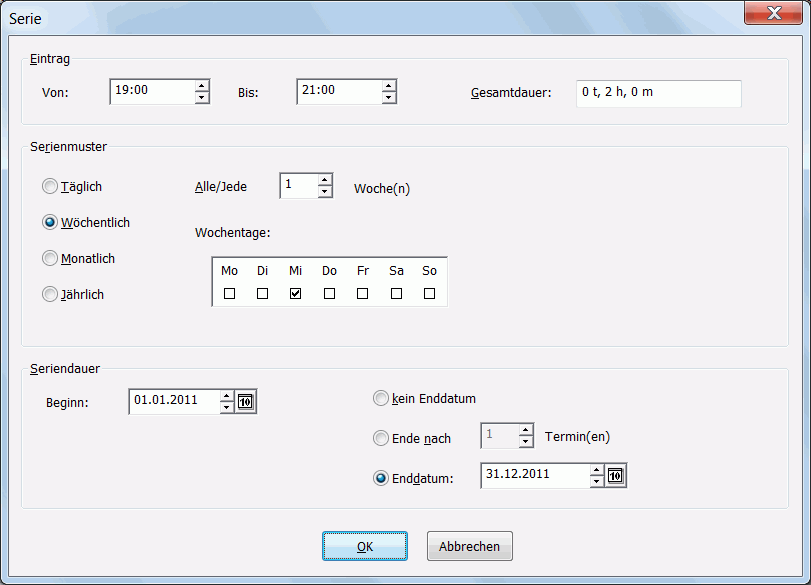The image size is (811, 585).
Task: Confirm the series with OK button
Action: point(364,546)
